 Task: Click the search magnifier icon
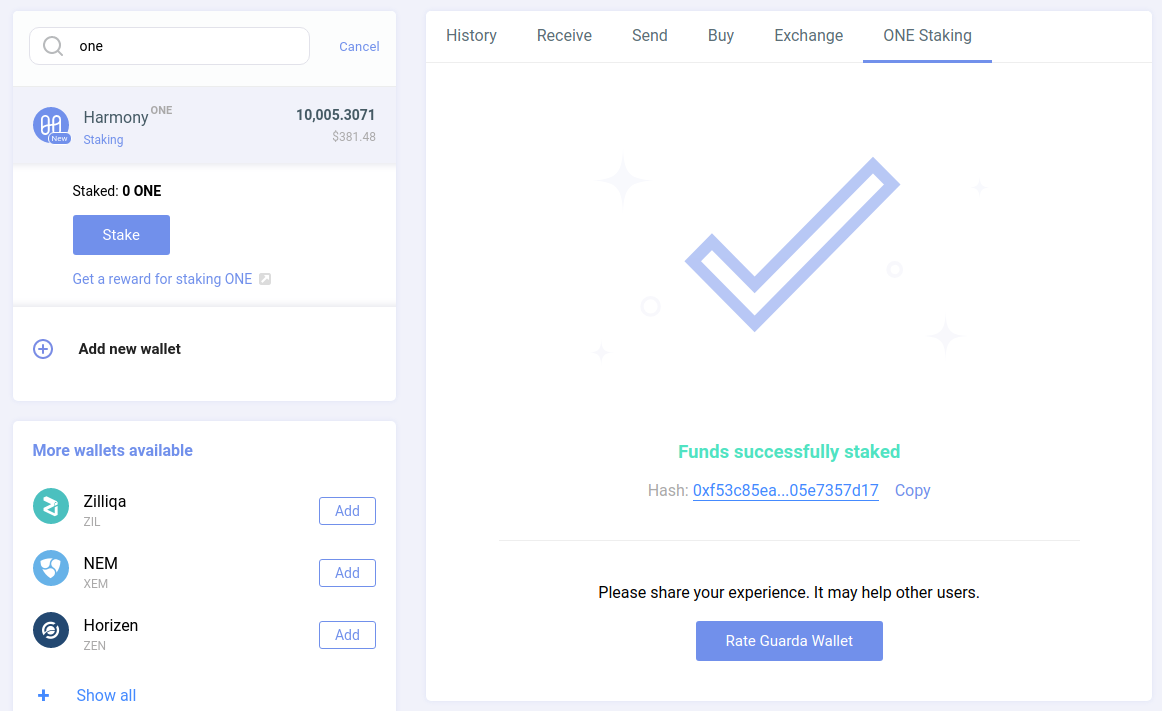pos(53,46)
